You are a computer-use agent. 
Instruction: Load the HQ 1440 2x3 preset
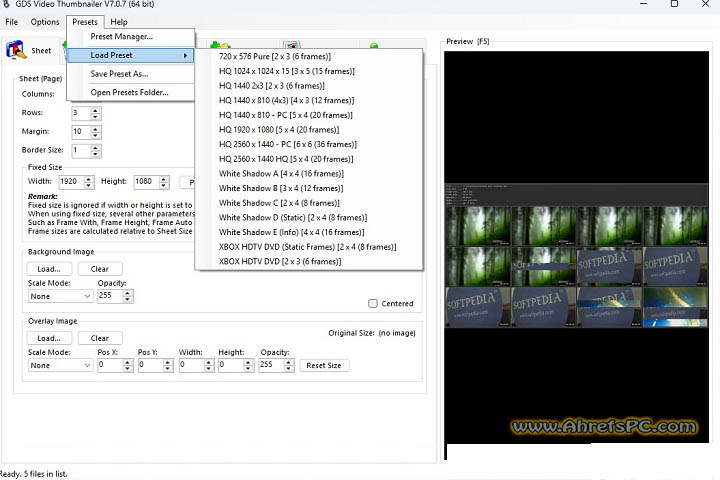(309, 86)
